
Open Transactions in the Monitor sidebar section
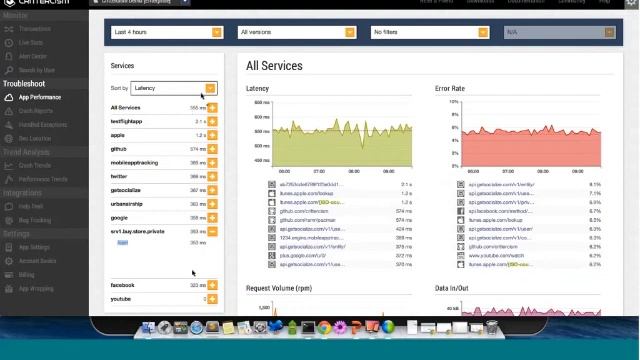pyautogui.click(x=35, y=29)
